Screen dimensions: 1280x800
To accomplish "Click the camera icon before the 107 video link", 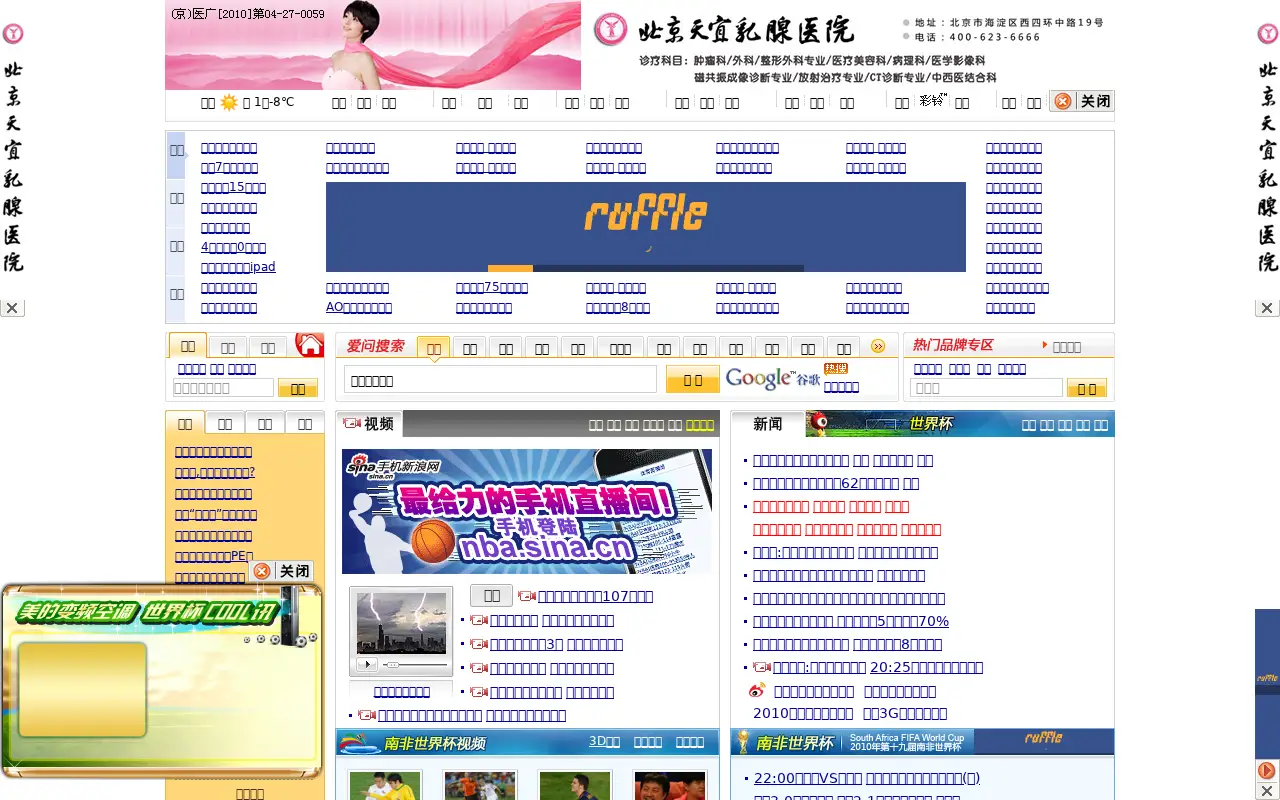I will tap(527, 597).
